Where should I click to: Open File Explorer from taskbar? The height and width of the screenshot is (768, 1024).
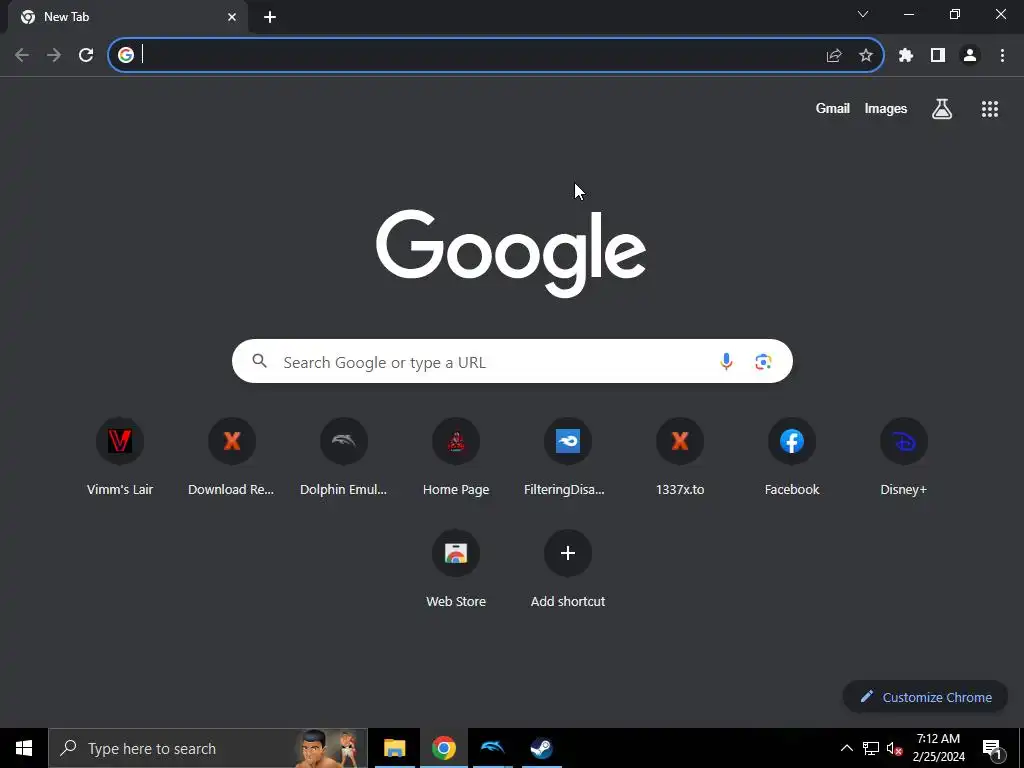click(394, 748)
